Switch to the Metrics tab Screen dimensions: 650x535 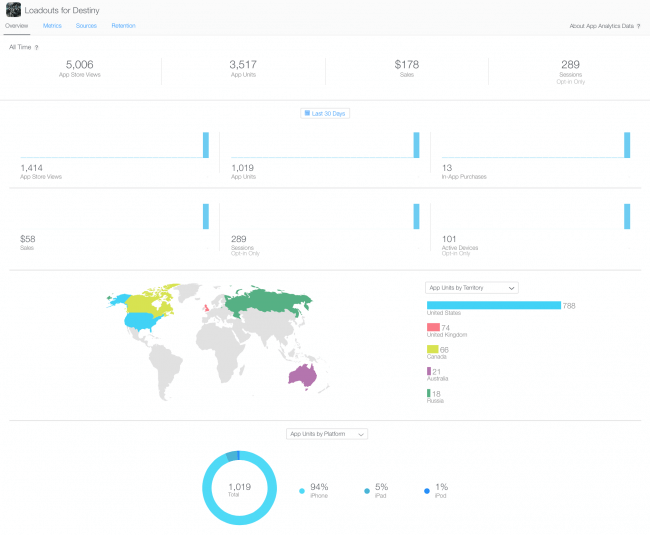point(52,26)
